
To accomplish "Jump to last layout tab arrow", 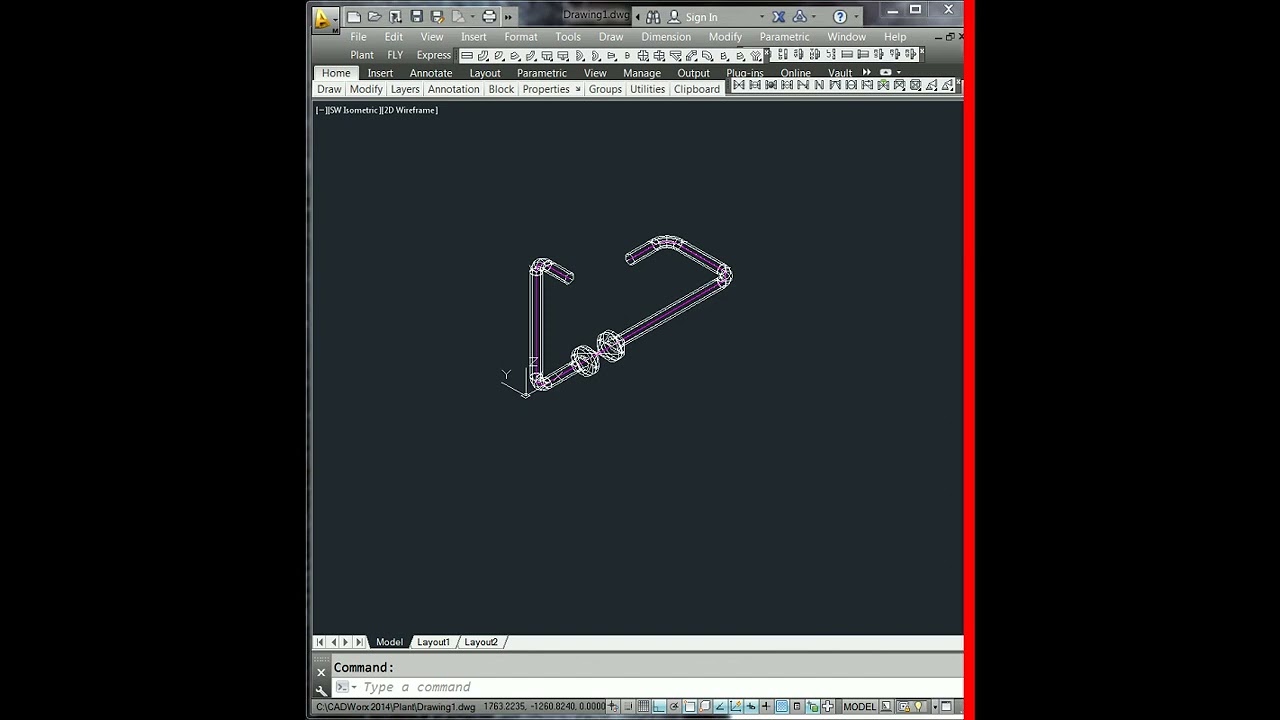I will pos(359,642).
